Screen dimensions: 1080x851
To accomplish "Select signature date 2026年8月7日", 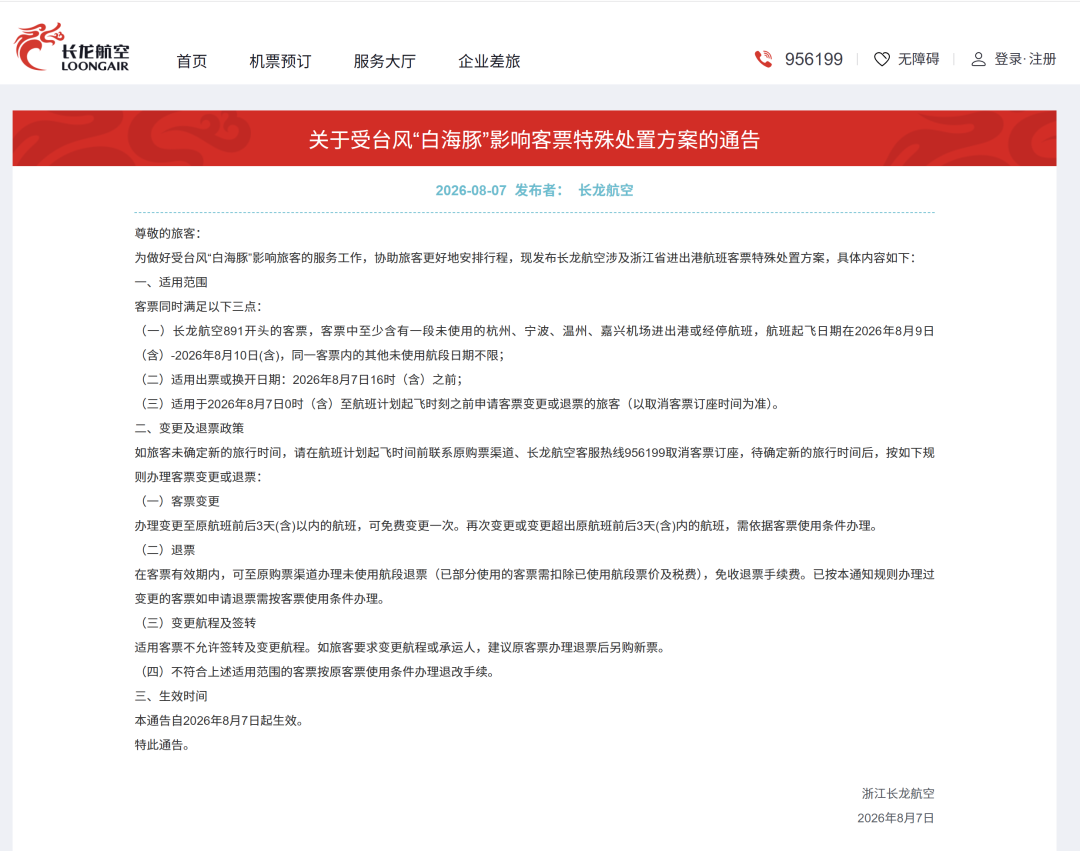I will click(895, 818).
